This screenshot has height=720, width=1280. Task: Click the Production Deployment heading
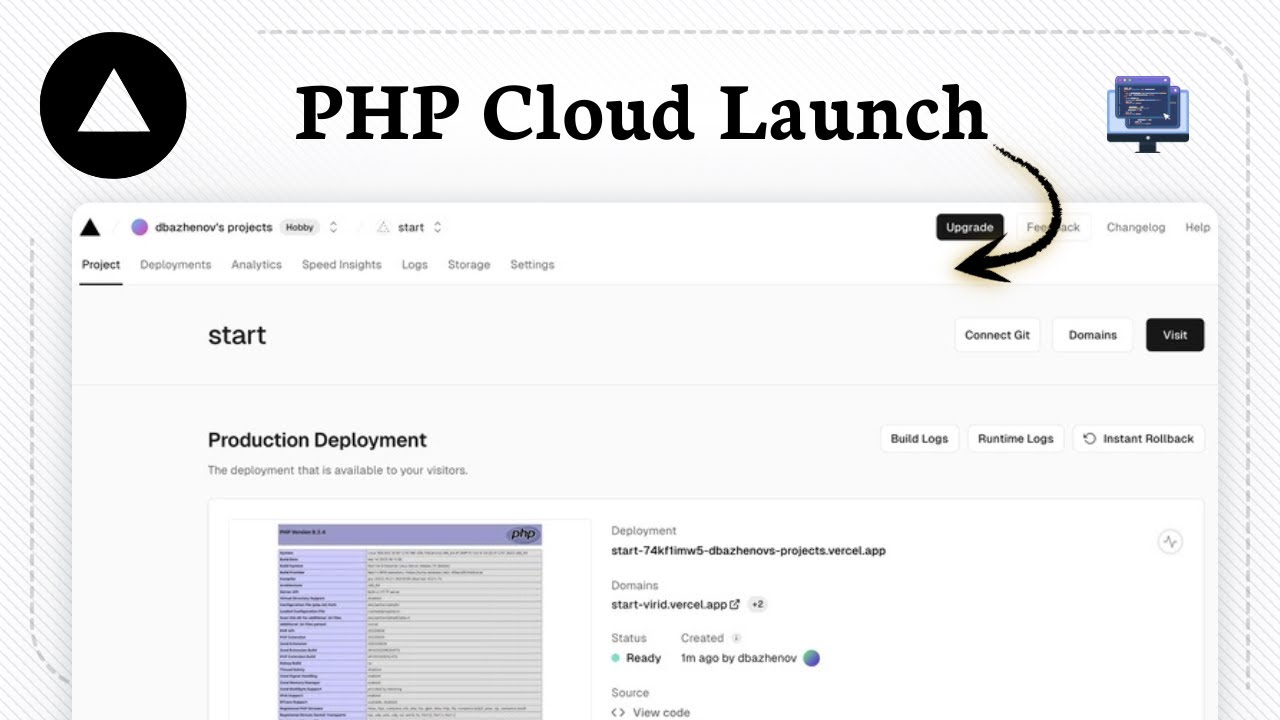click(x=317, y=440)
